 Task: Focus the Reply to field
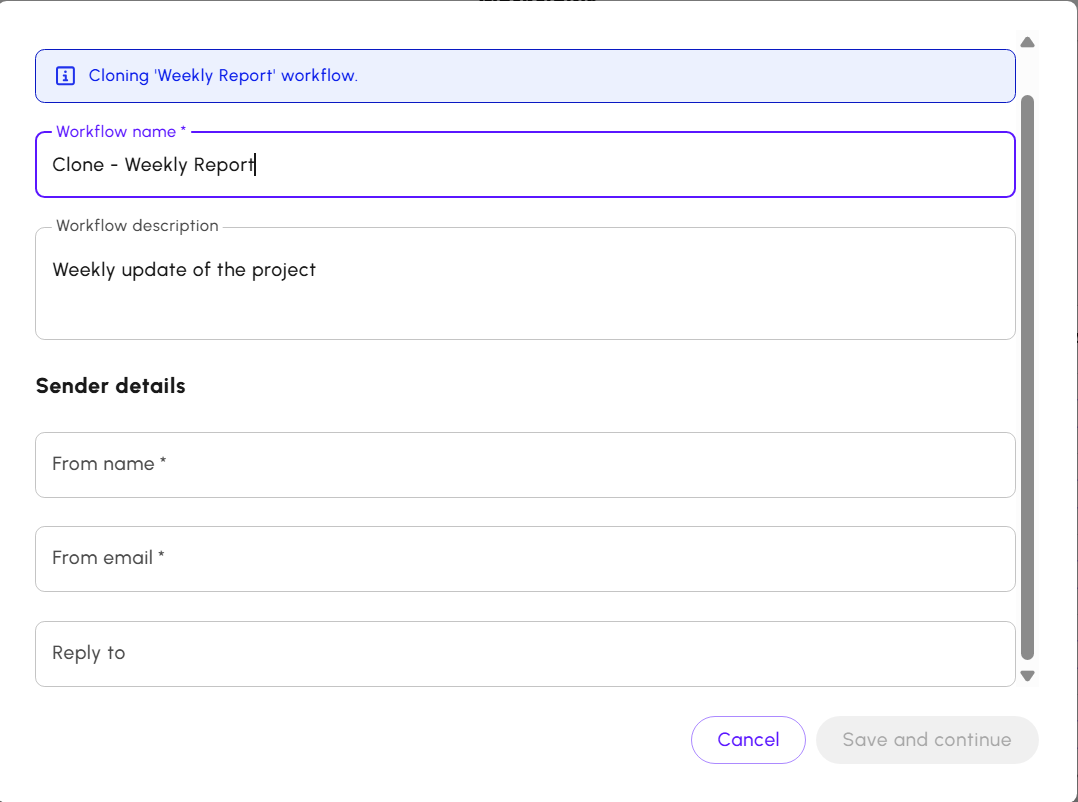pos(525,654)
